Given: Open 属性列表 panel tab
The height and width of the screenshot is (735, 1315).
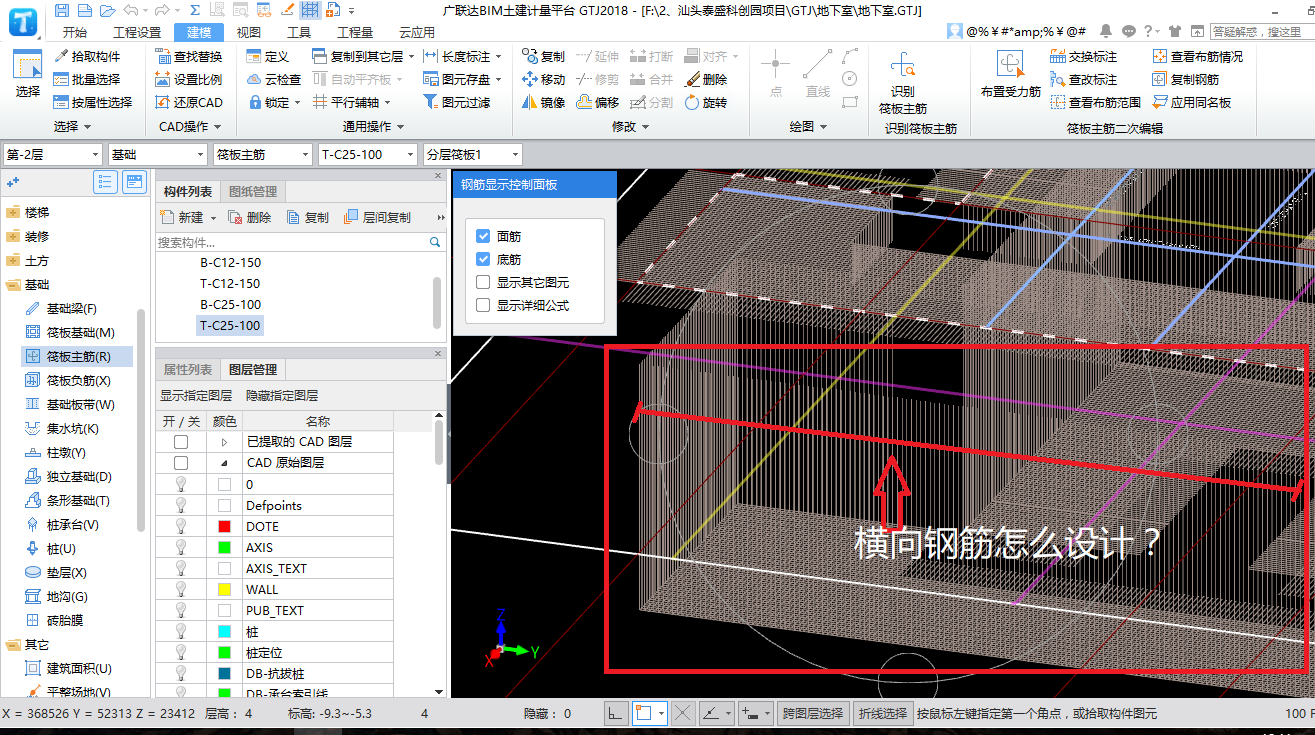Looking at the screenshot, I should pos(188,369).
